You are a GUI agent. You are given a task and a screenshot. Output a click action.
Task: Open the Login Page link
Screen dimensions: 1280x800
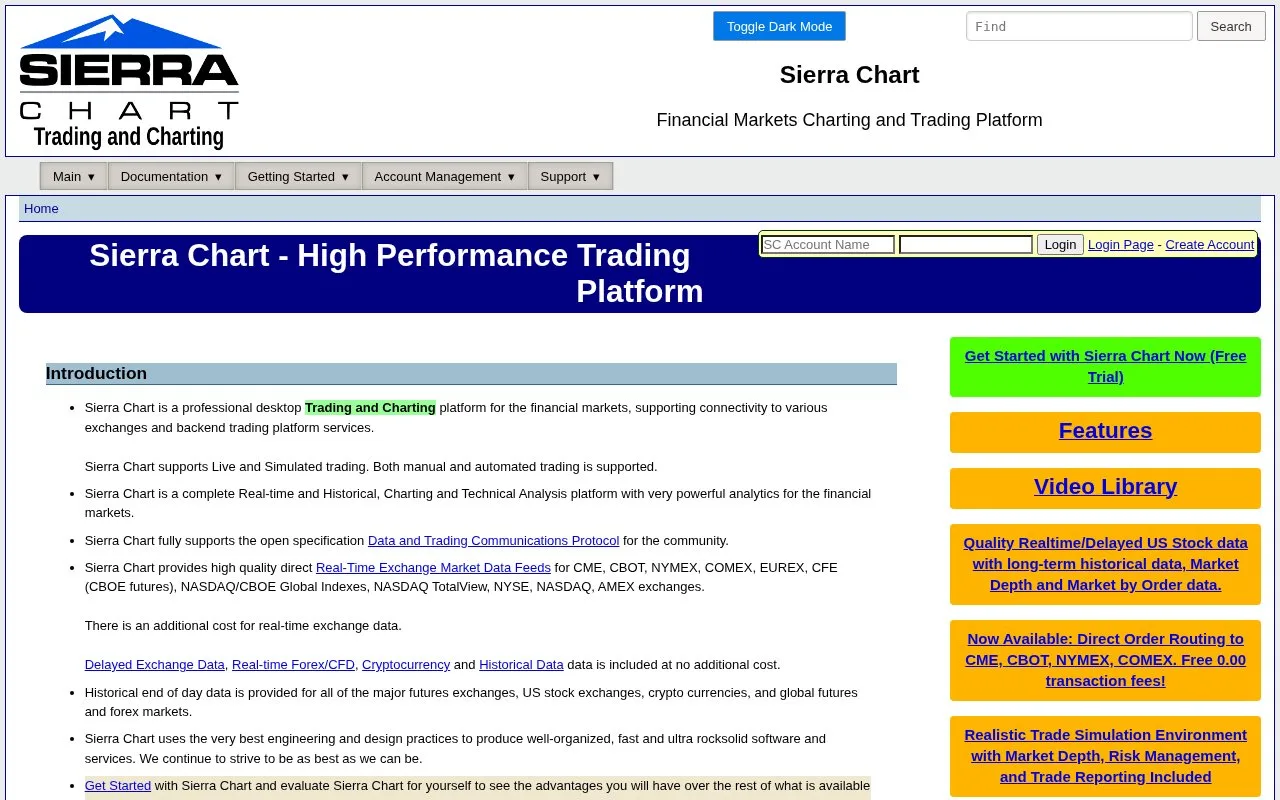pos(1120,244)
